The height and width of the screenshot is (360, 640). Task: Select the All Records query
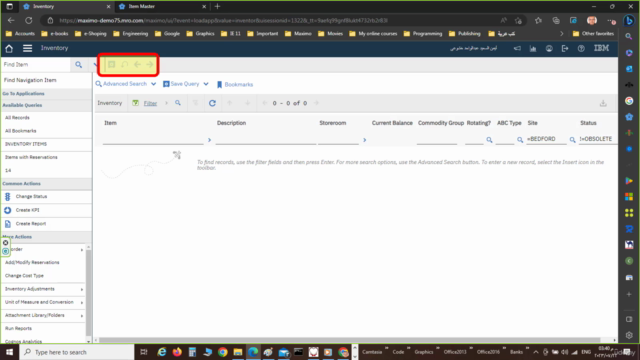pos(17,118)
